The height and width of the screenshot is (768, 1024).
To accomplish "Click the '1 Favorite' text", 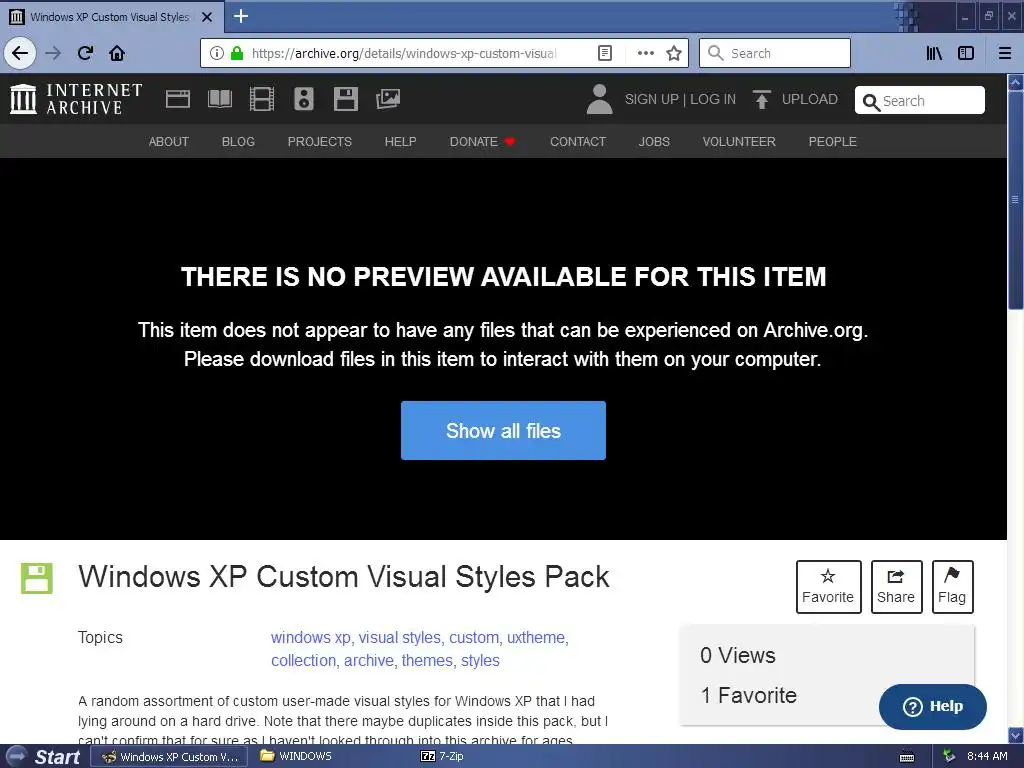I will 748,696.
